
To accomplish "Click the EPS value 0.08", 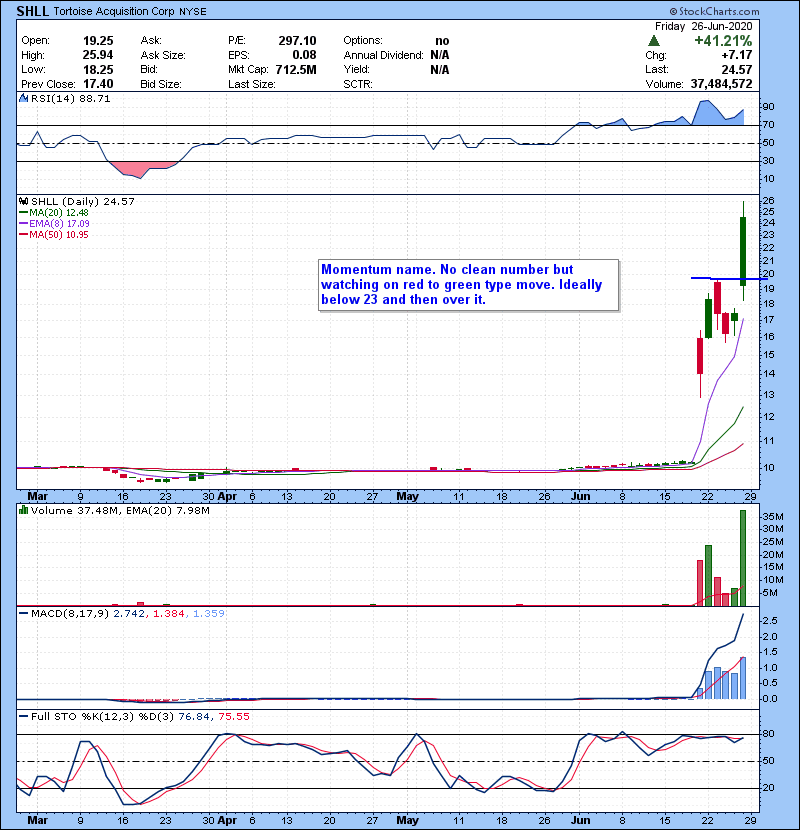I will 304,55.
